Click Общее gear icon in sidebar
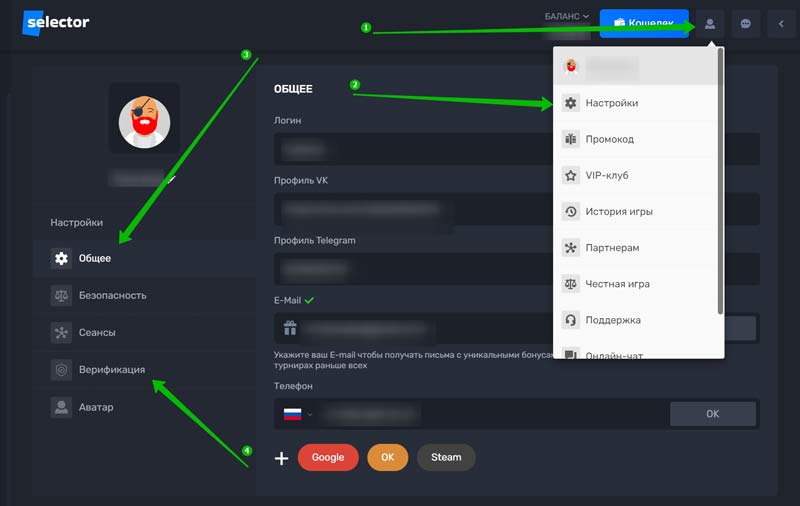The width and height of the screenshot is (800, 506). pyautogui.click(x=61, y=259)
